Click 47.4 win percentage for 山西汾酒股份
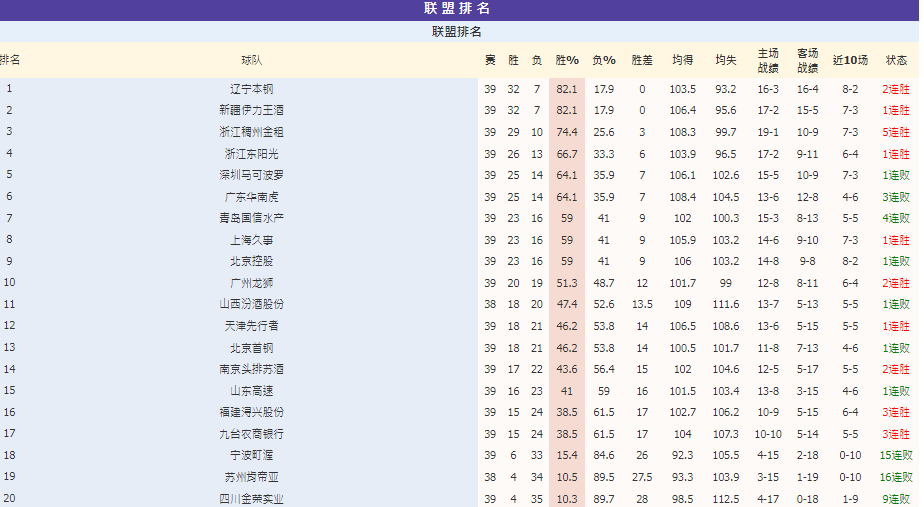Viewport: 924px width, 507px height. click(567, 304)
